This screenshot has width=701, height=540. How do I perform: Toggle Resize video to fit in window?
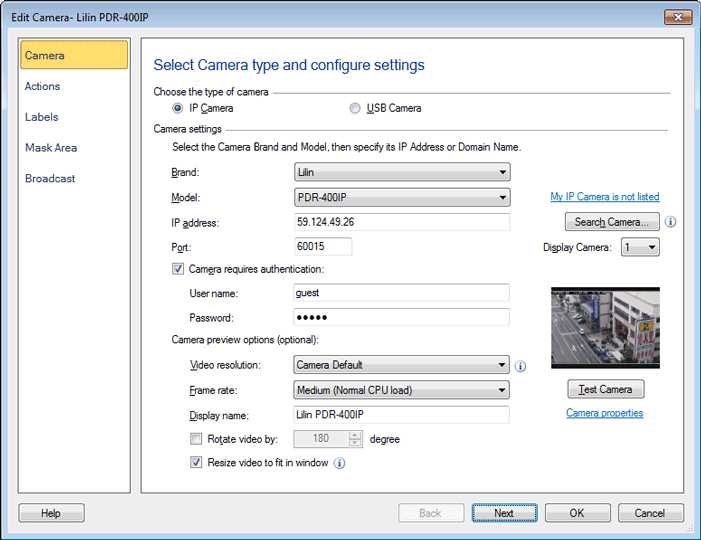pos(196,463)
